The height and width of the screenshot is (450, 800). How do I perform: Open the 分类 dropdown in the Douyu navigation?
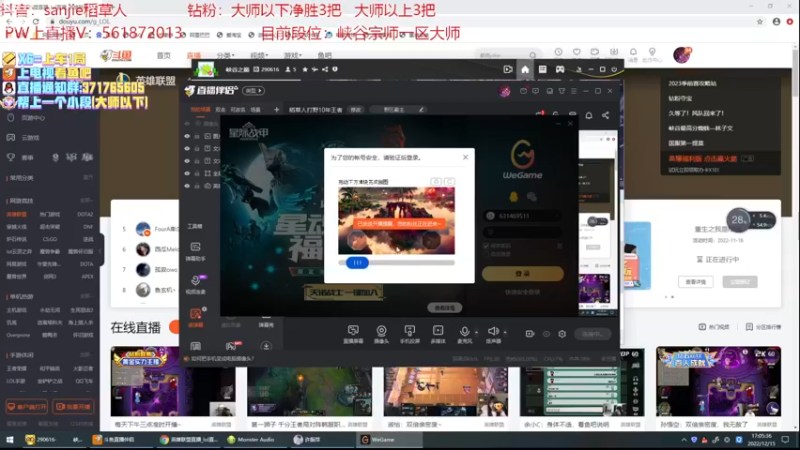click(x=226, y=55)
